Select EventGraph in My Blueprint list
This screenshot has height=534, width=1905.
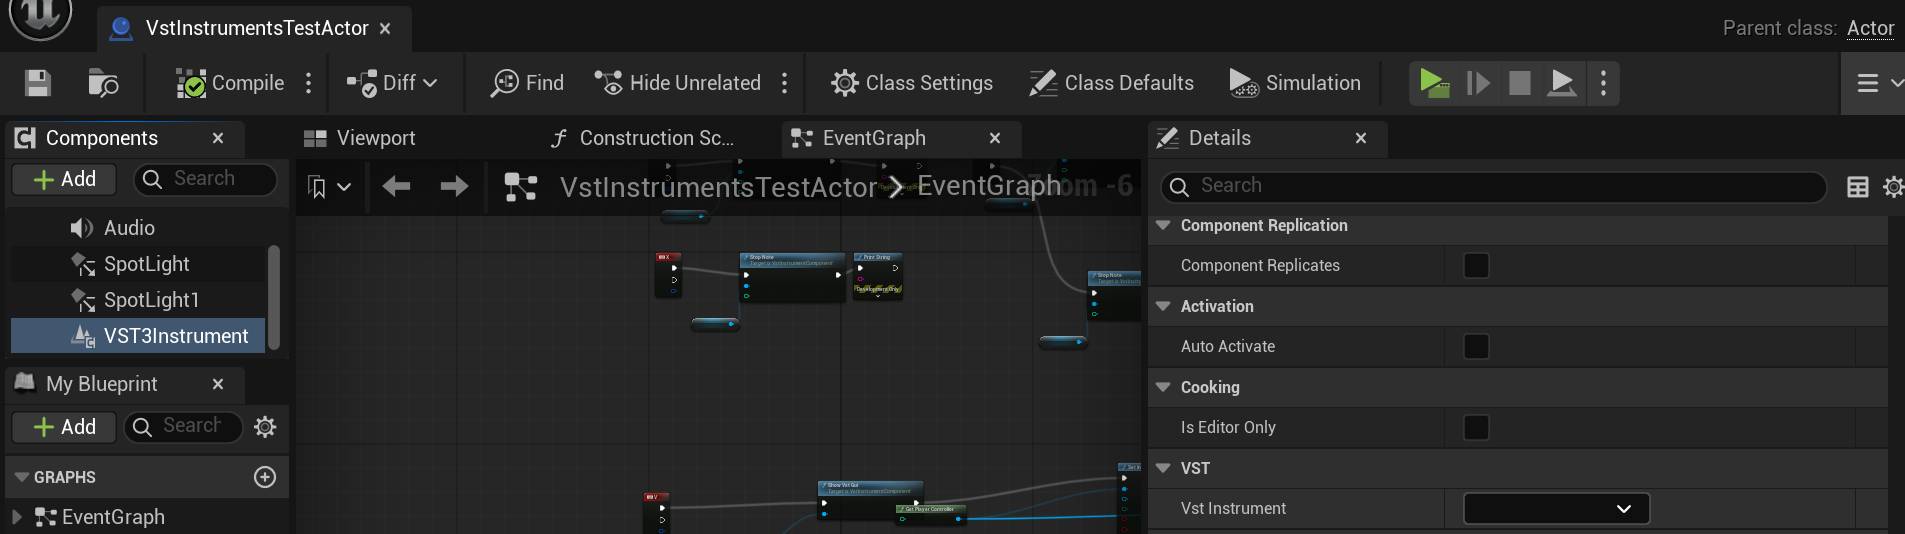coord(113,517)
